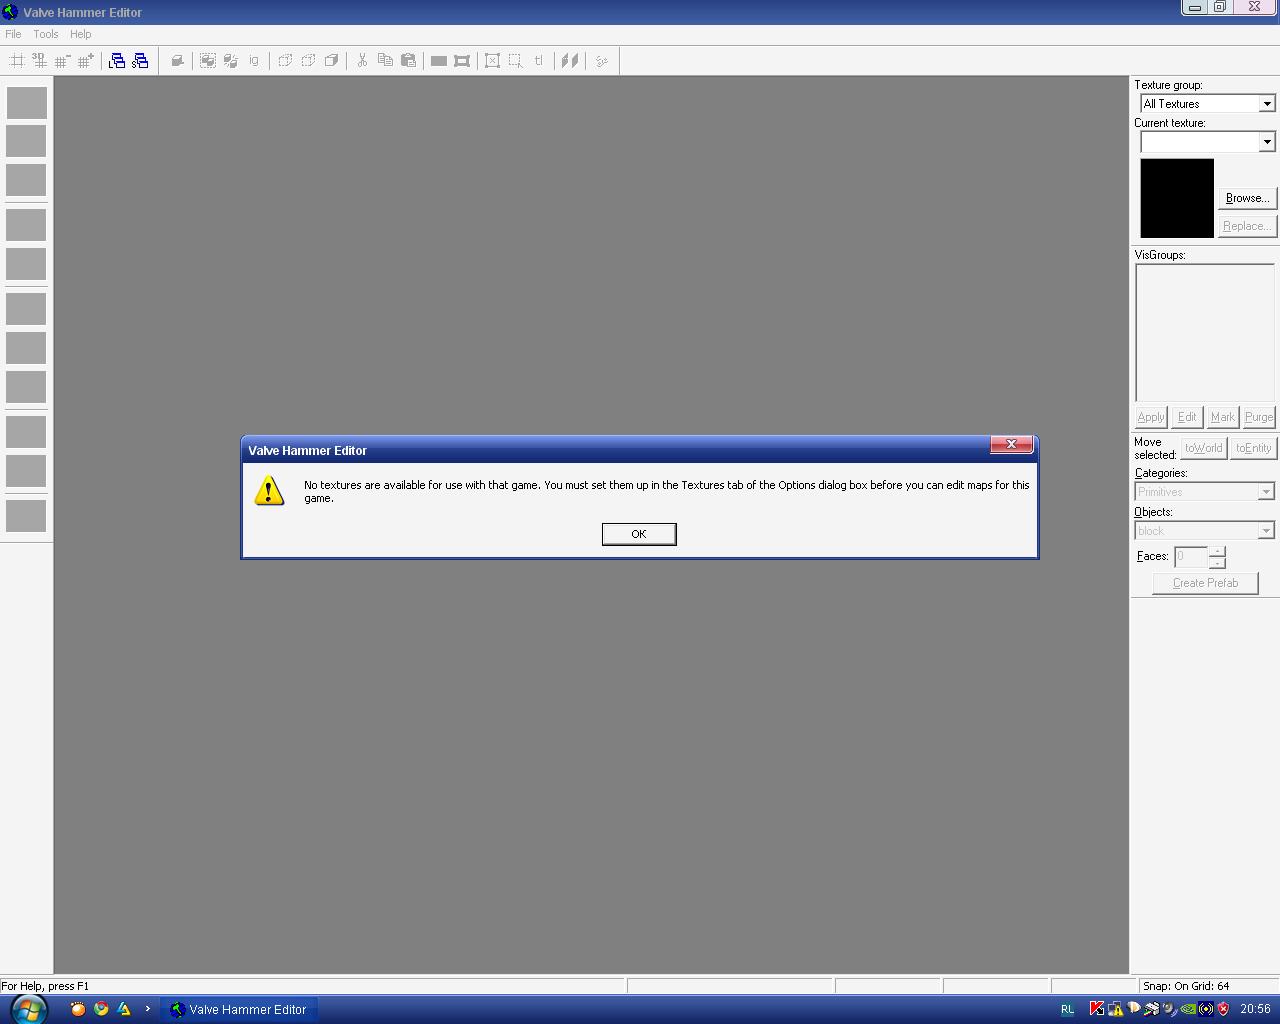Click the Carve tool icon
Image resolution: width=1280 pixels, height=1024 pixels.
pos(177,61)
